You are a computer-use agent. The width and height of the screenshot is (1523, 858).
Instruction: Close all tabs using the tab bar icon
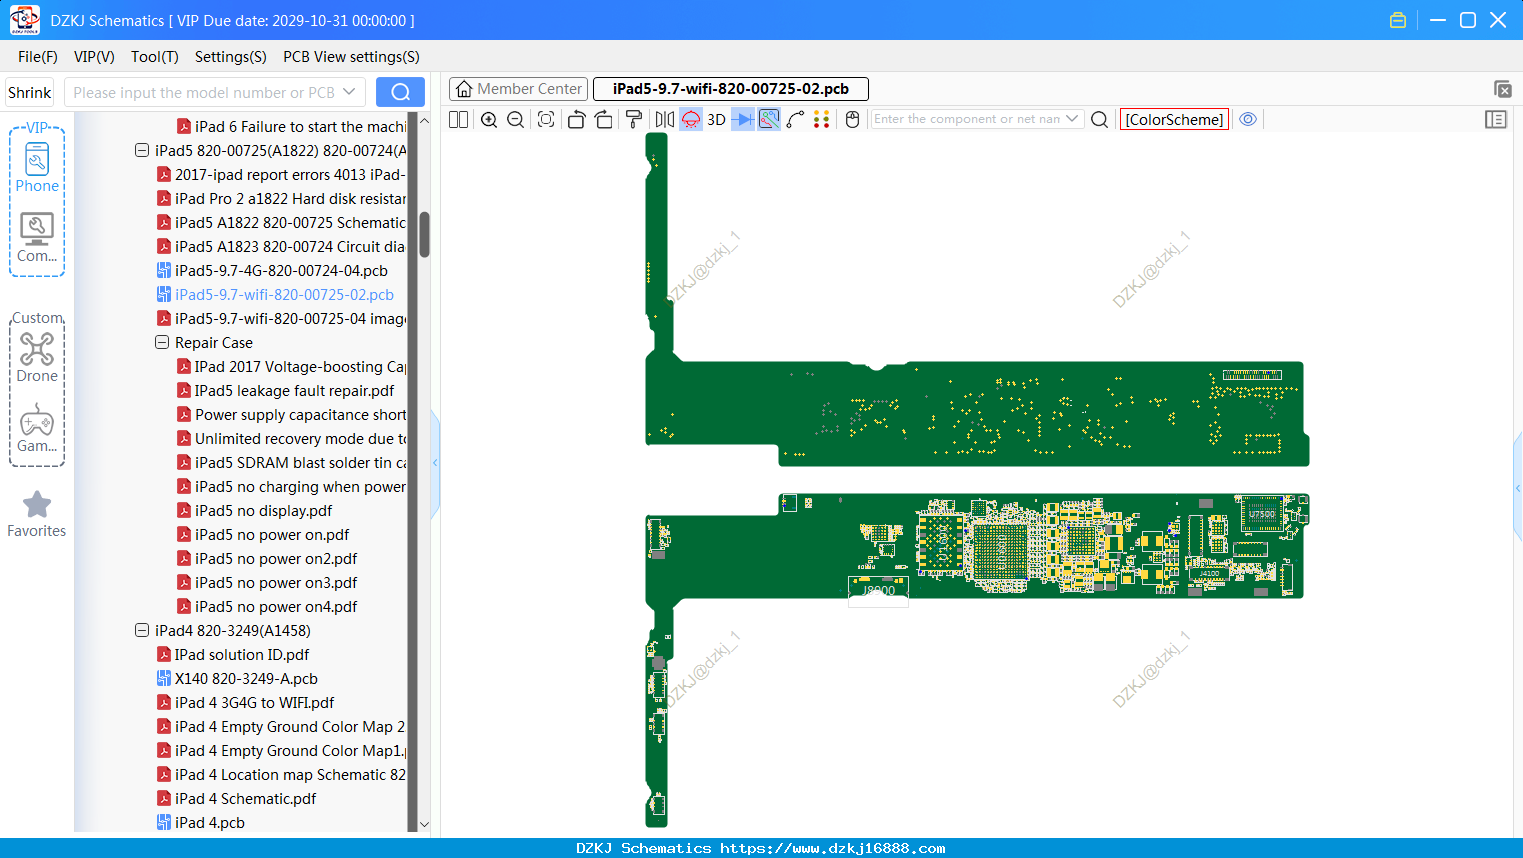1502,89
